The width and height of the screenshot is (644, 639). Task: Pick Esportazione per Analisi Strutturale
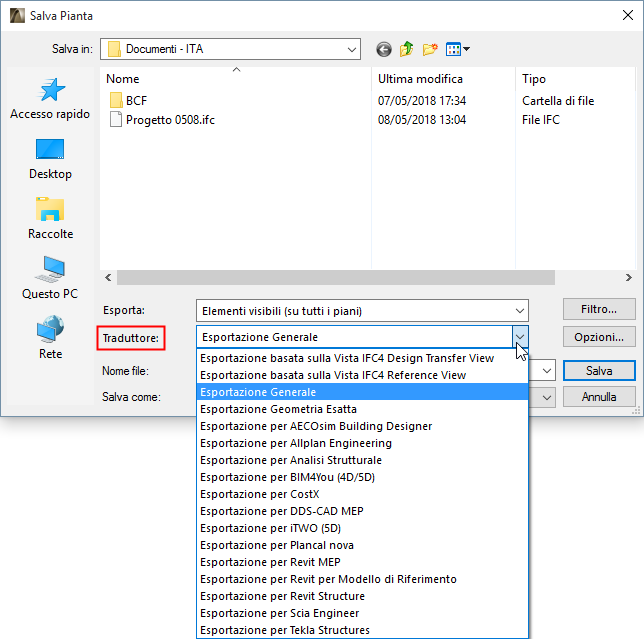362,460
